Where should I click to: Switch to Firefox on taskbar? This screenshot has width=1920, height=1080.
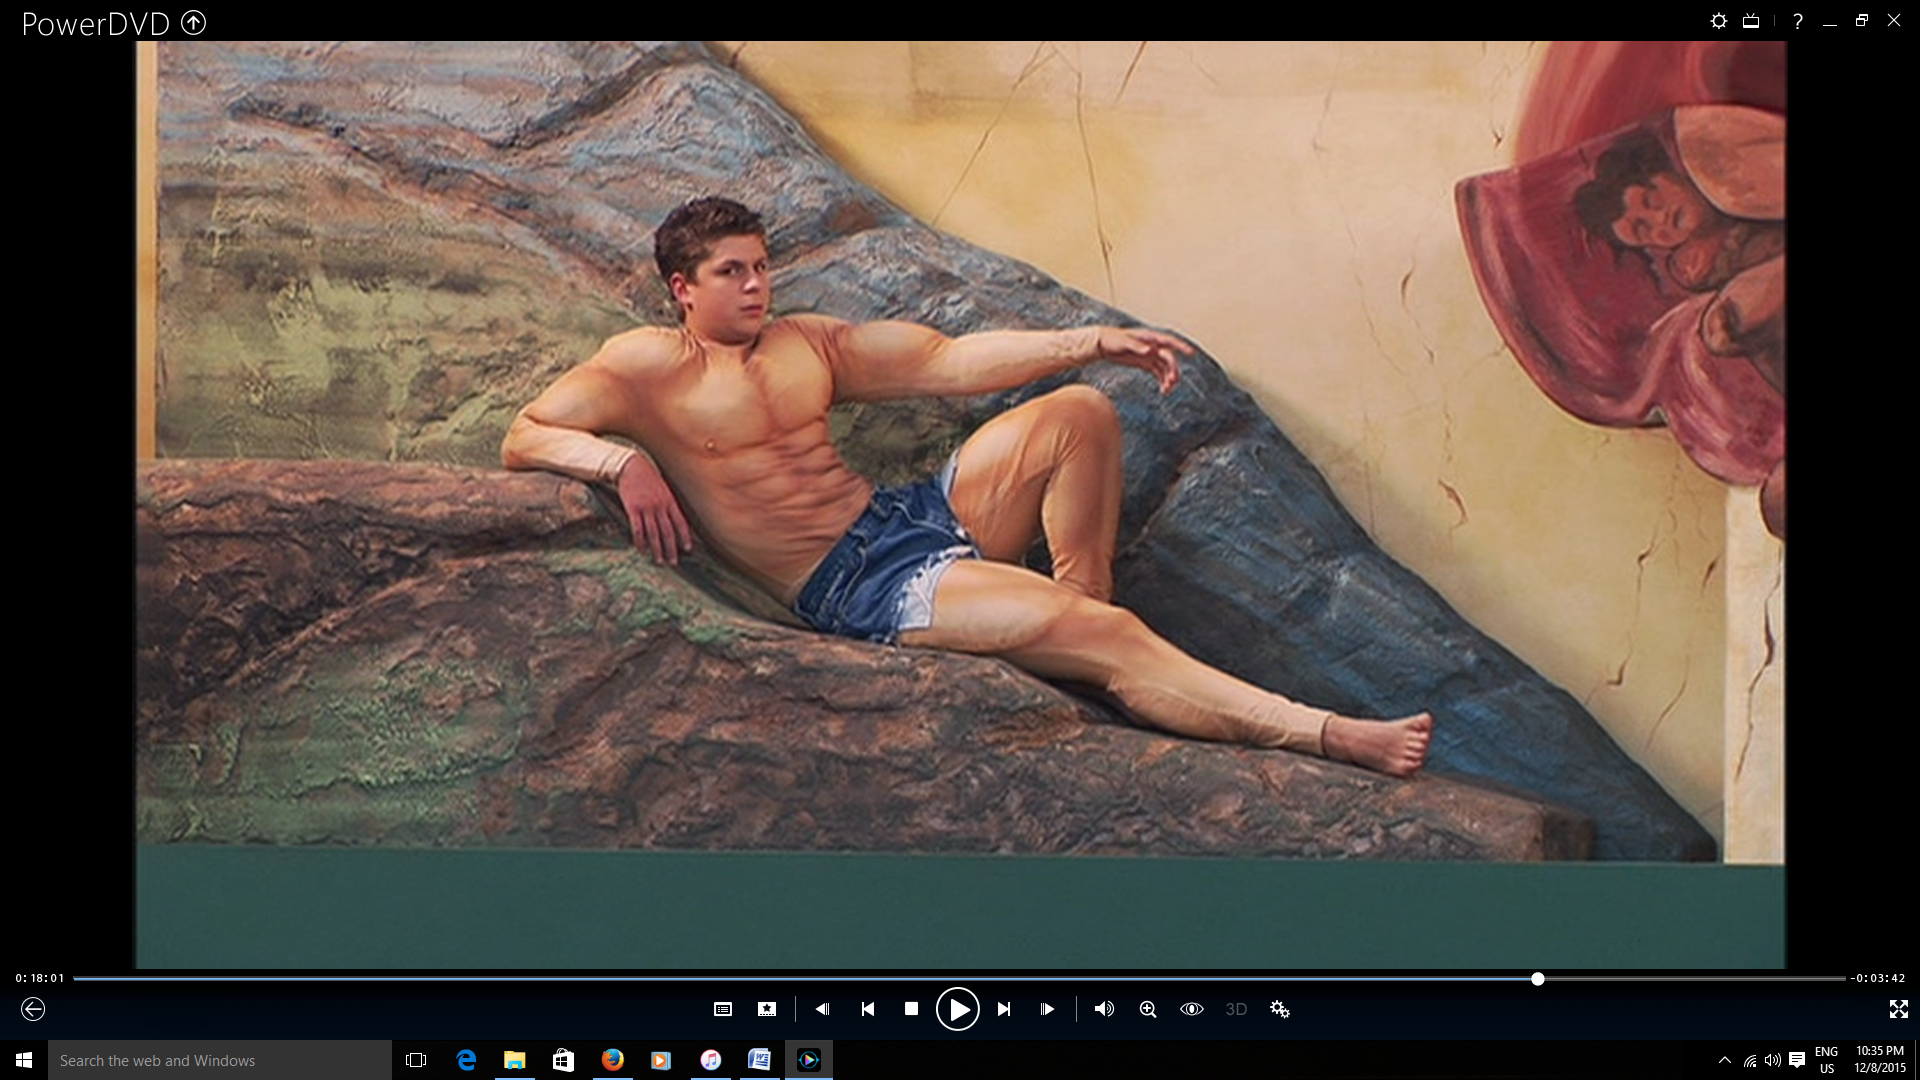click(612, 1060)
